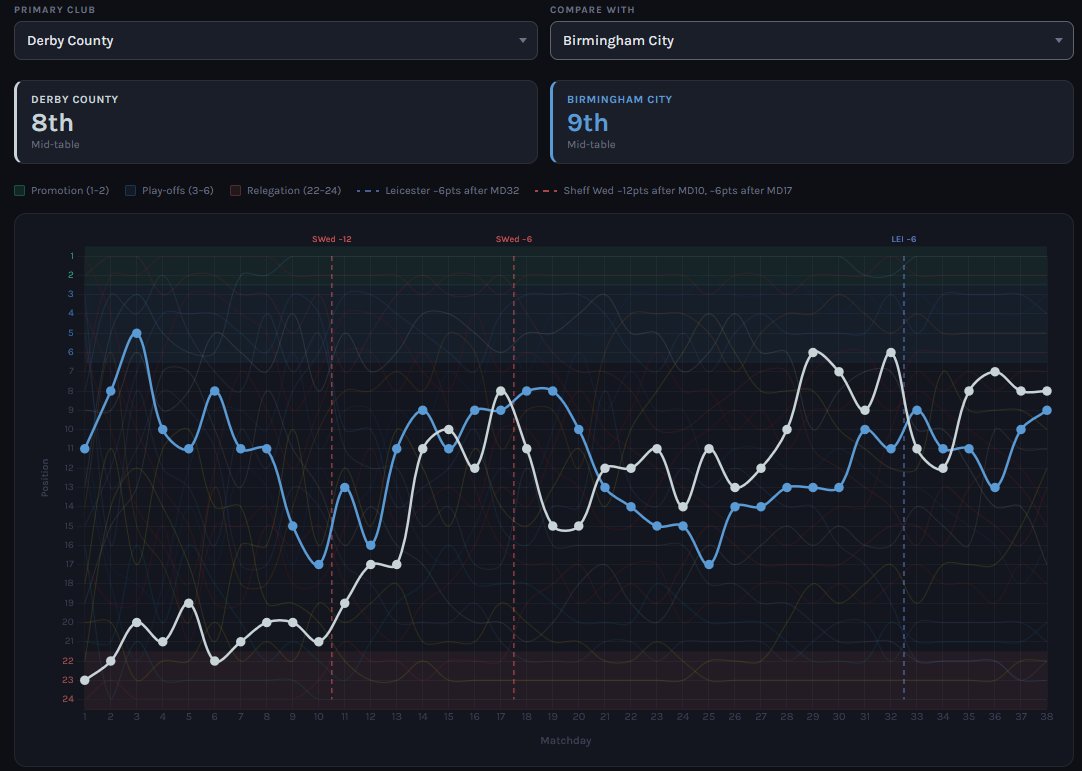Click the 'SWed -6' deduction marker label
The height and width of the screenshot is (771, 1082).
click(514, 240)
